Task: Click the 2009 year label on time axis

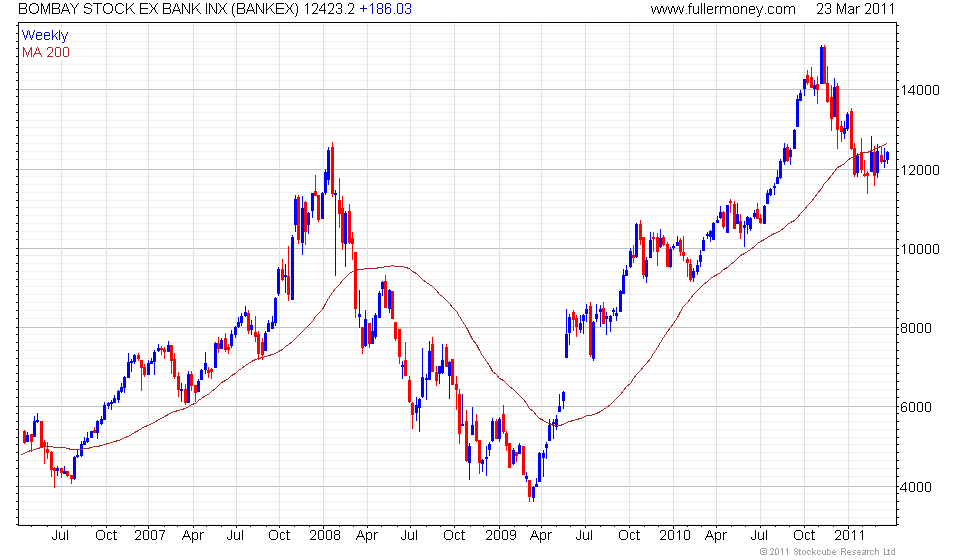Action: coord(501,536)
